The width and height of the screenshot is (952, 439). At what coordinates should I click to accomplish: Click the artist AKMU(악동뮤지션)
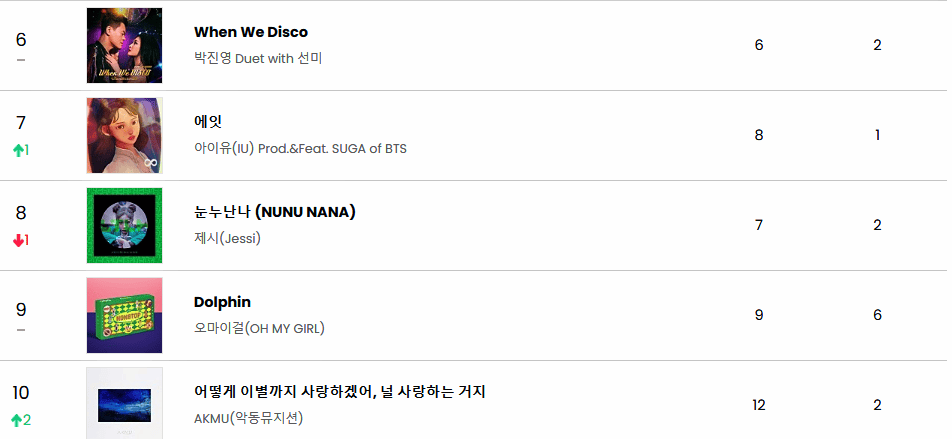[x=248, y=417]
